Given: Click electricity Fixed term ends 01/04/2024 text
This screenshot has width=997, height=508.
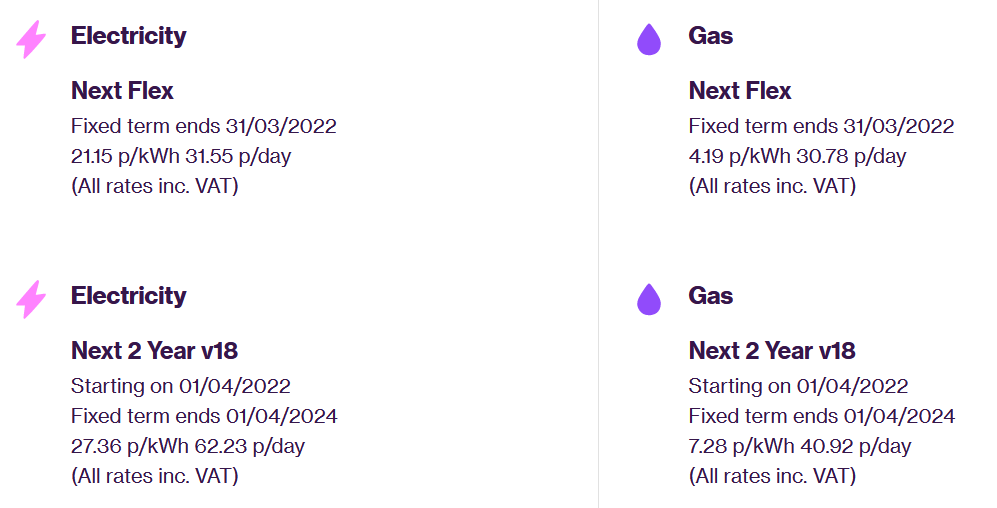Looking at the screenshot, I should click(x=204, y=416).
